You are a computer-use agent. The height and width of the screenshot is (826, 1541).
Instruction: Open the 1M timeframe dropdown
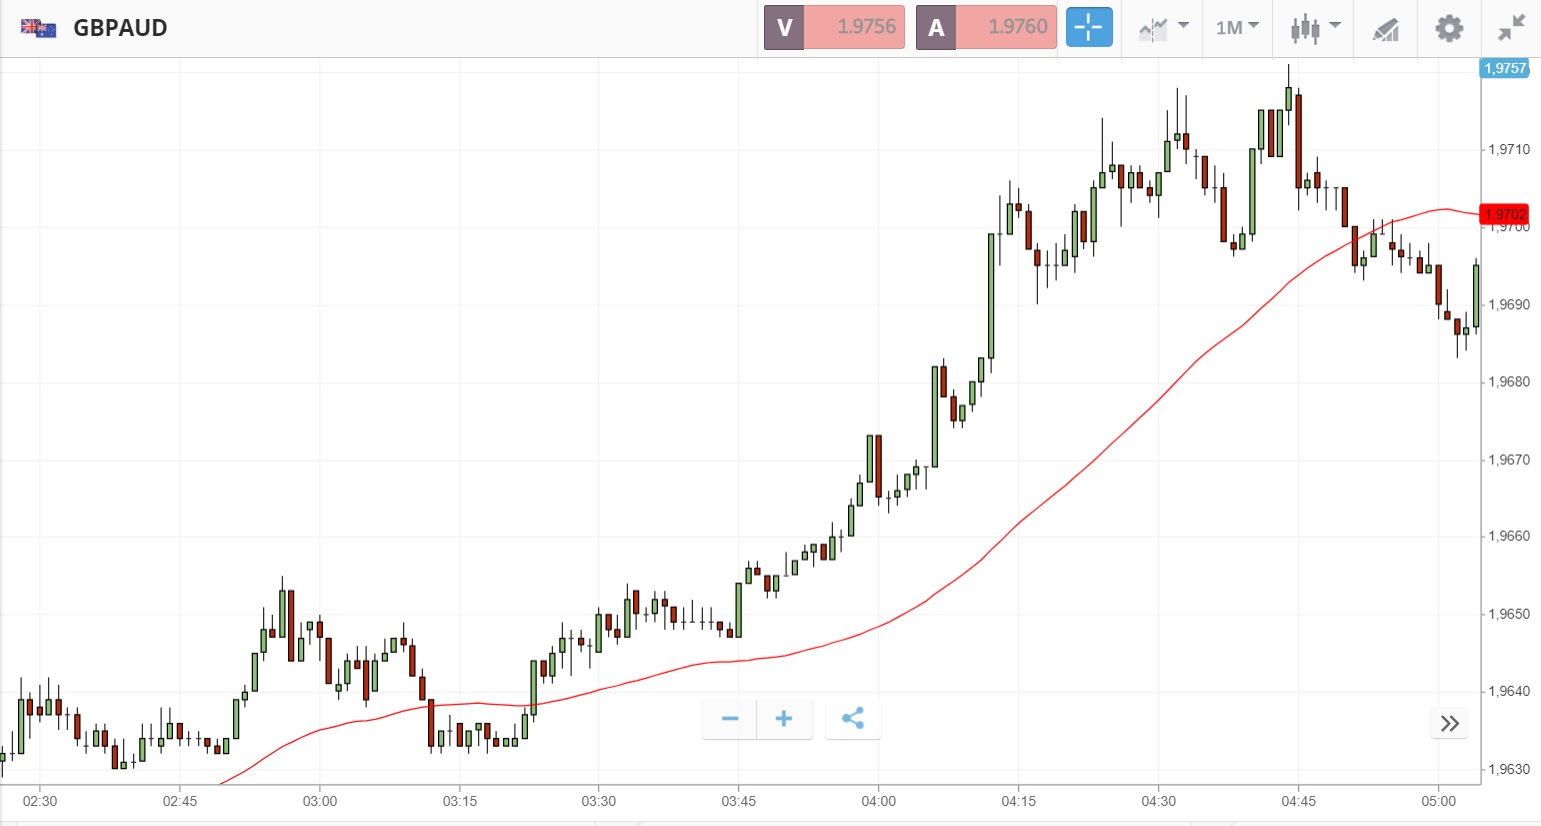pos(1237,28)
